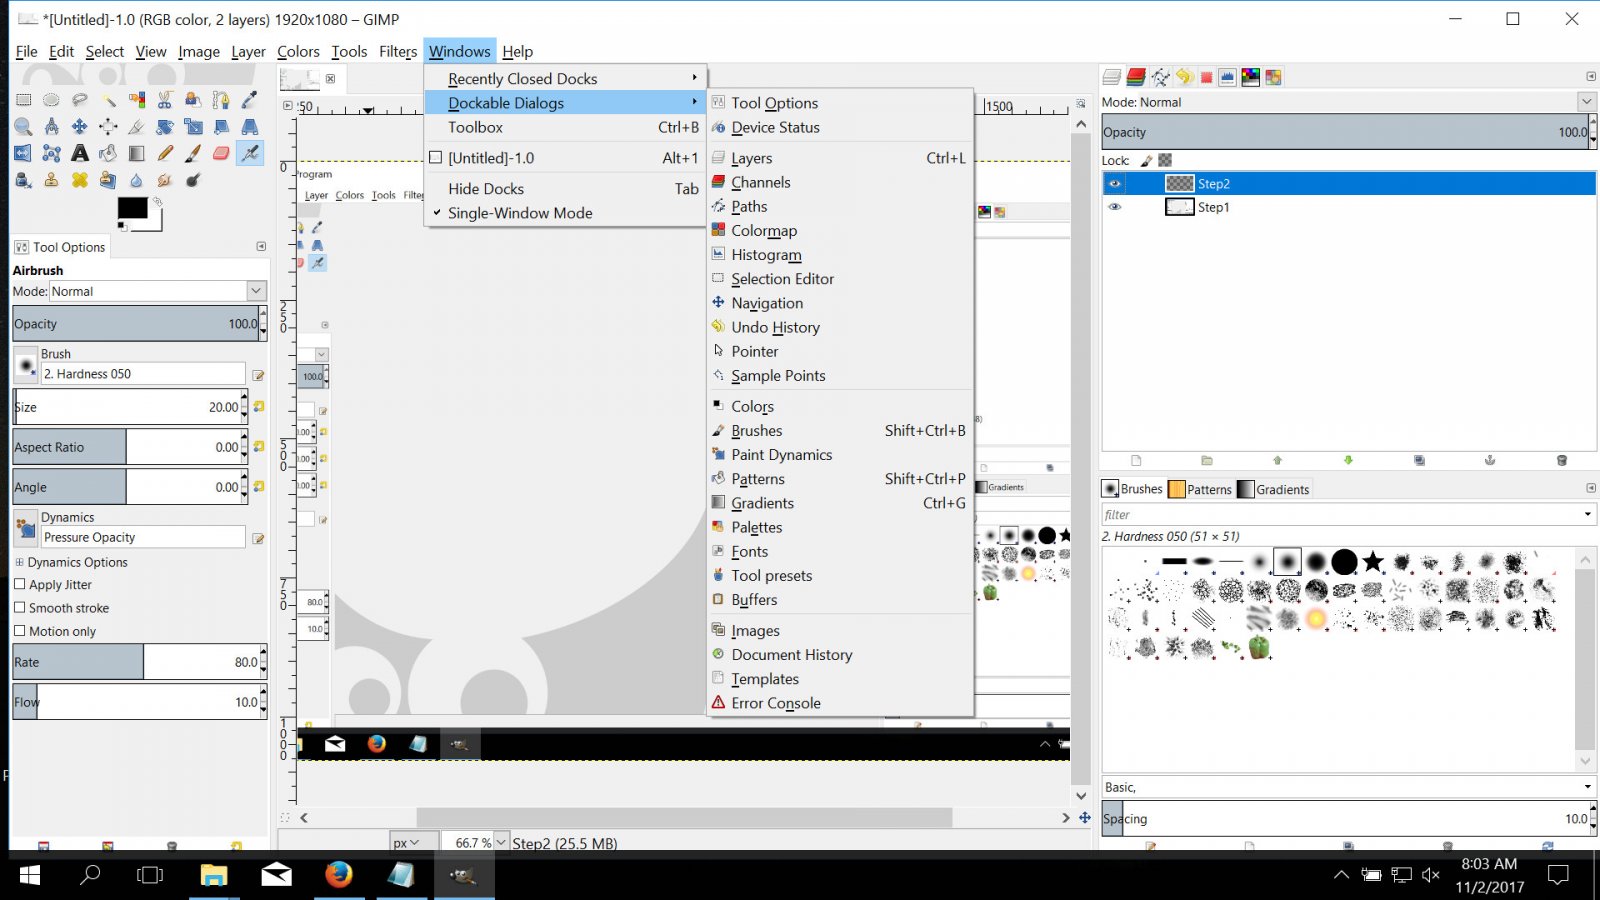Viewport: 1600px width, 900px height.
Task: Enable Motion only checkbox
Action: pyautogui.click(x=19, y=631)
